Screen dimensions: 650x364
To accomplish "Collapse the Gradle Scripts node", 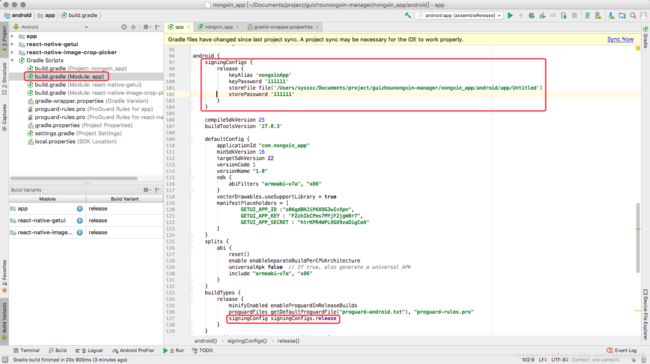I will coord(12,61).
